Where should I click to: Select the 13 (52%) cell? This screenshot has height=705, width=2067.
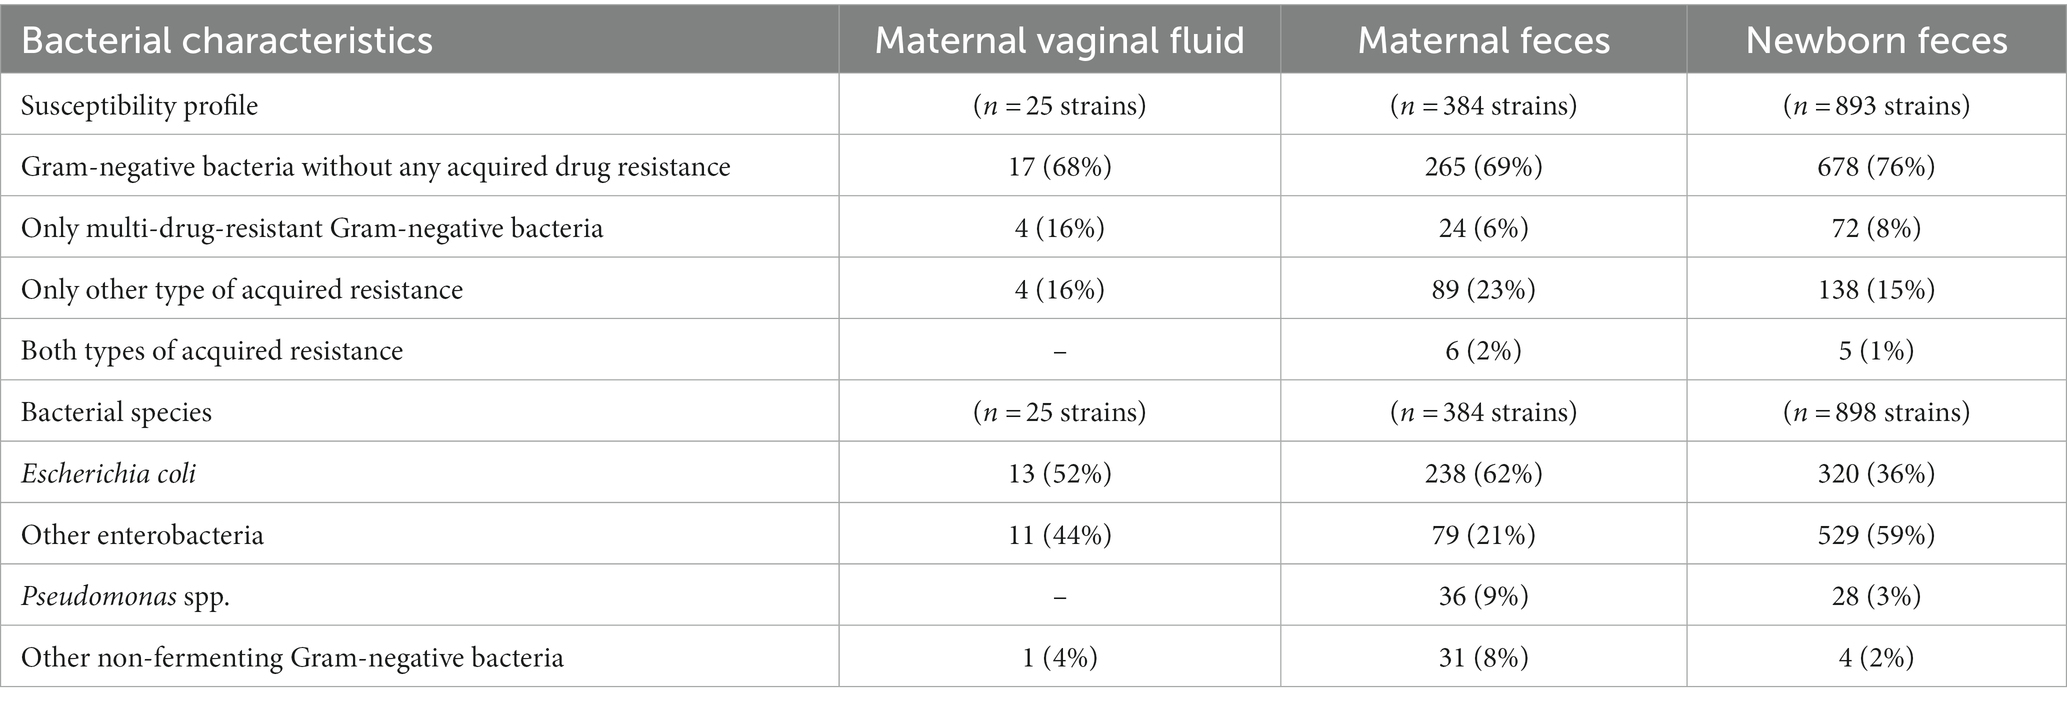[x=1060, y=473]
